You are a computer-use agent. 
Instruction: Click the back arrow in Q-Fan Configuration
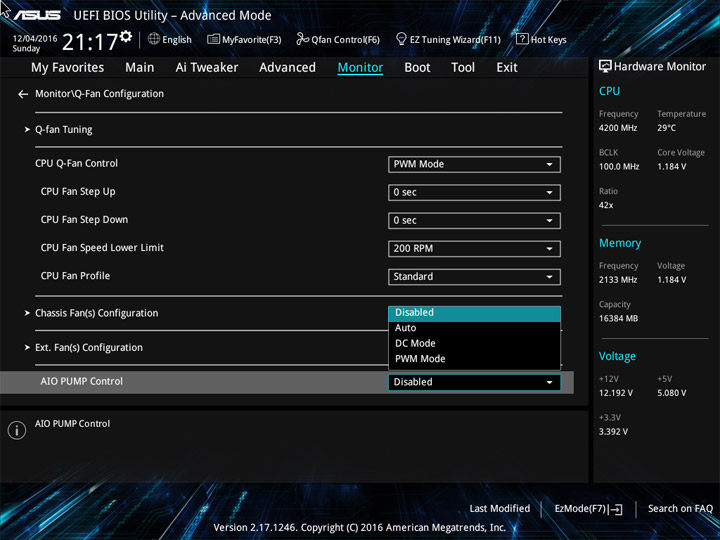23,94
